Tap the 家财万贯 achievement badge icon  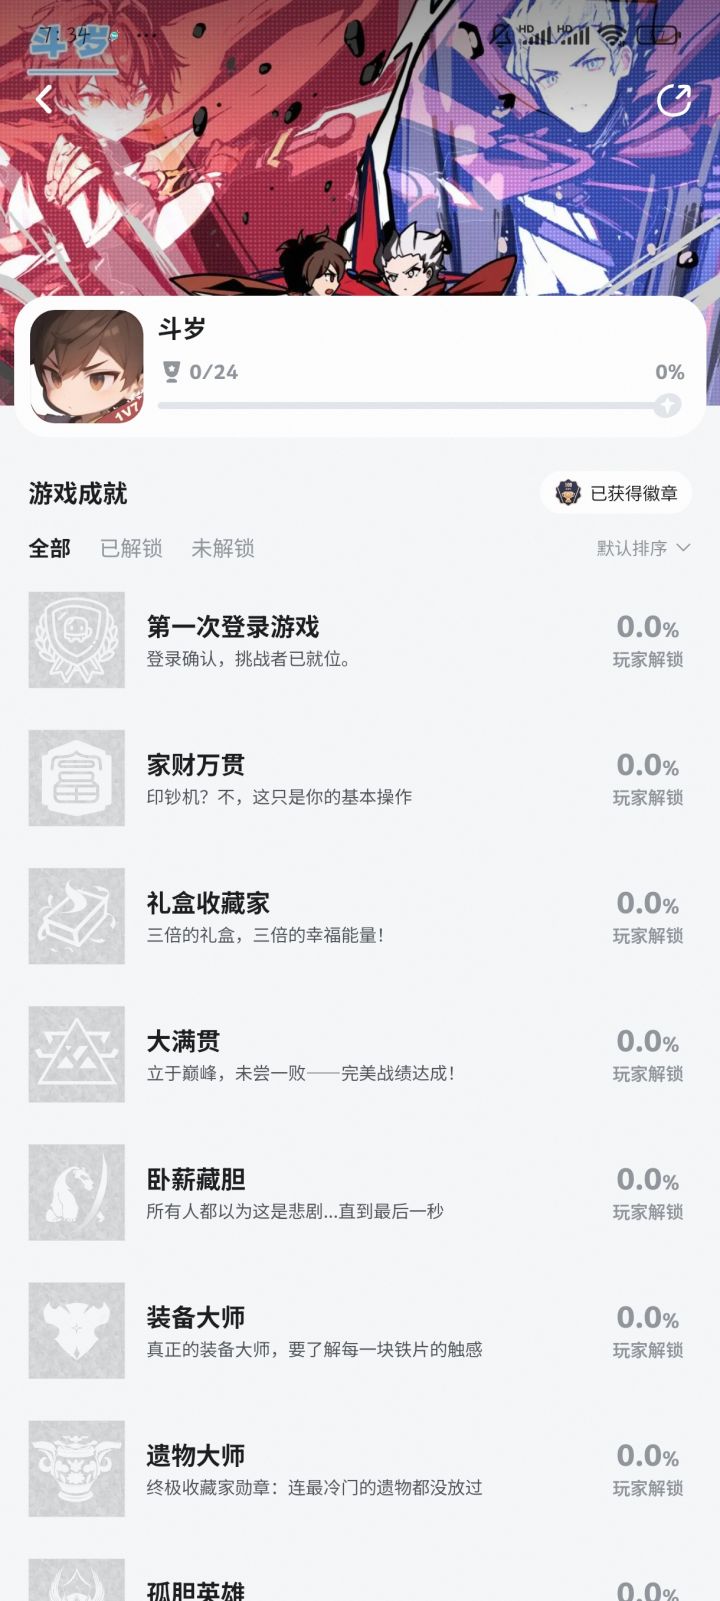pos(77,778)
